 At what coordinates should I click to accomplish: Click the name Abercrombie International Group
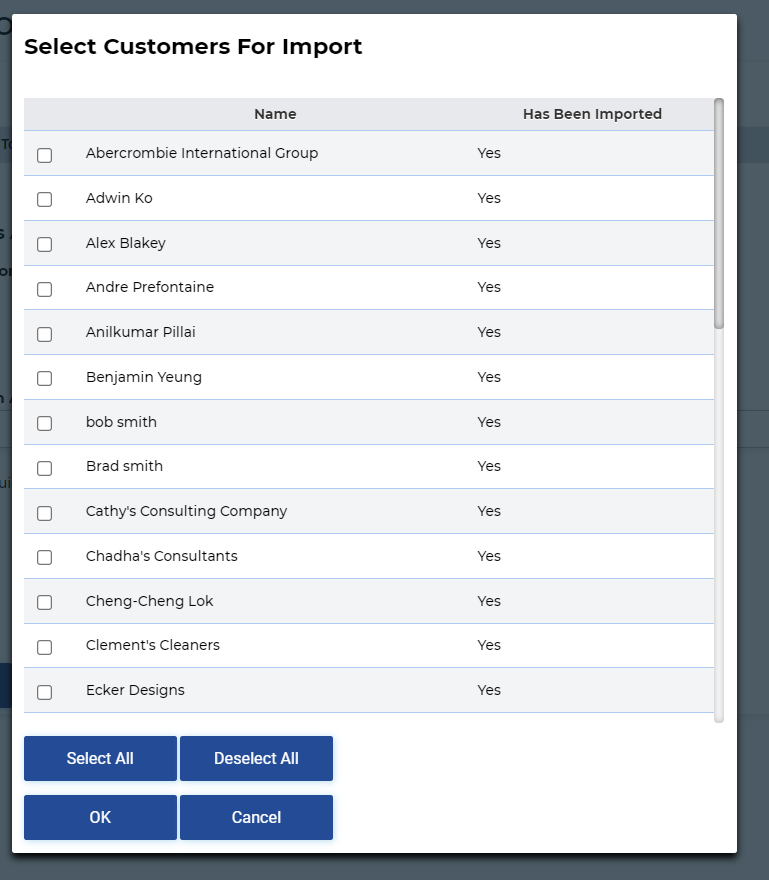tap(202, 153)
